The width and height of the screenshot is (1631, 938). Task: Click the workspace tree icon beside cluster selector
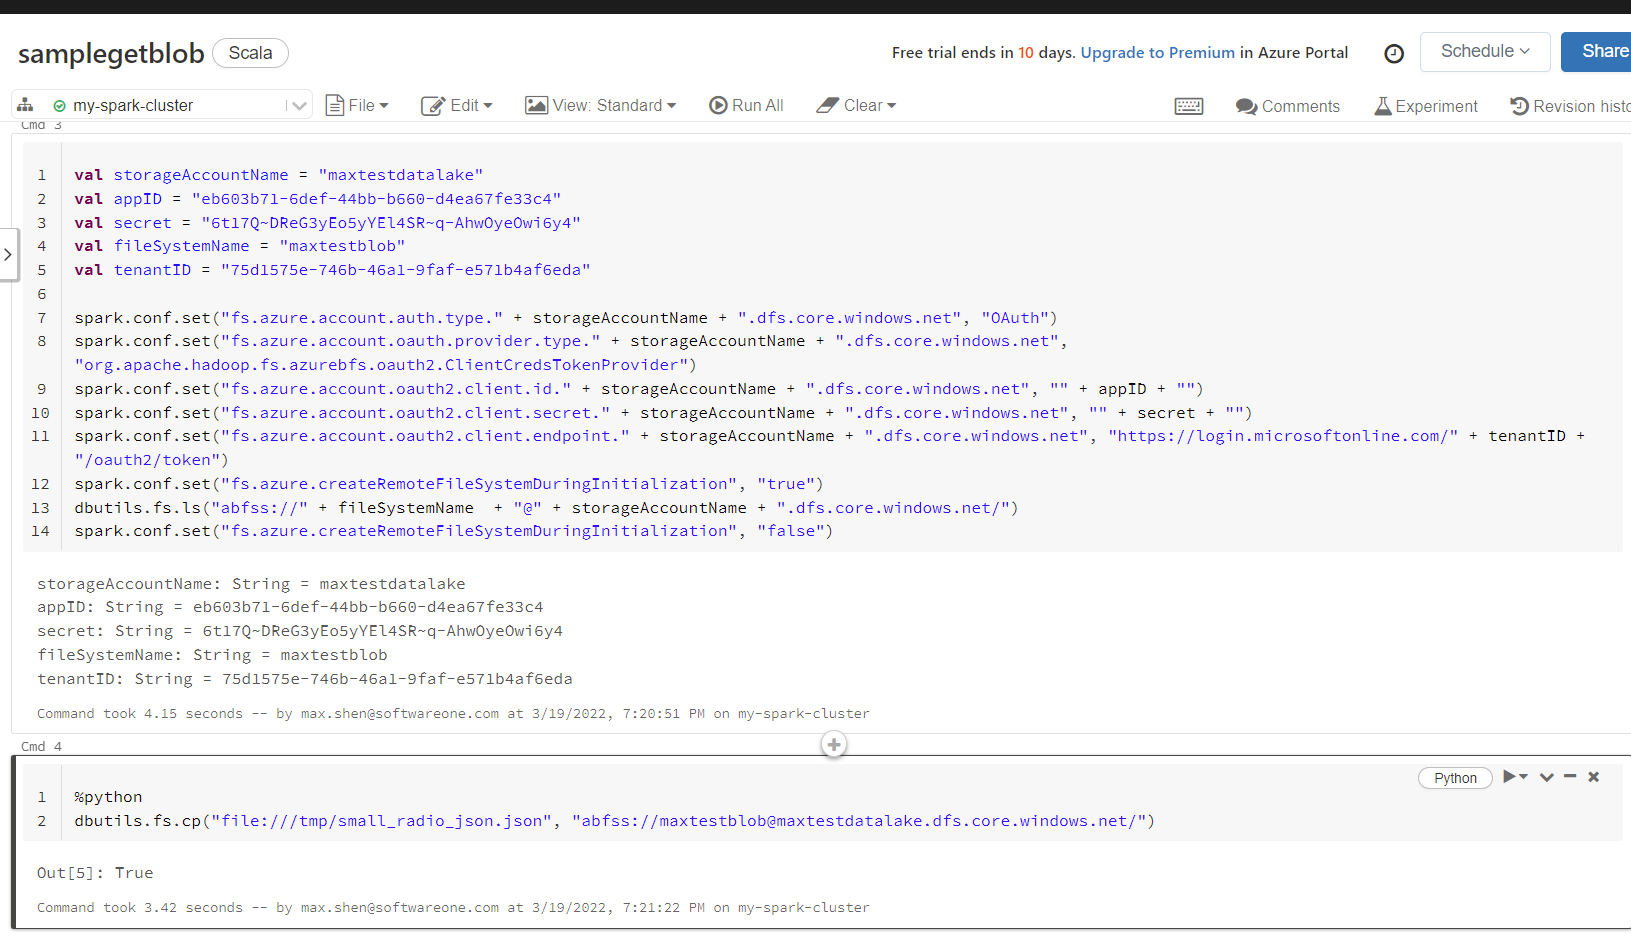(25, 104)
